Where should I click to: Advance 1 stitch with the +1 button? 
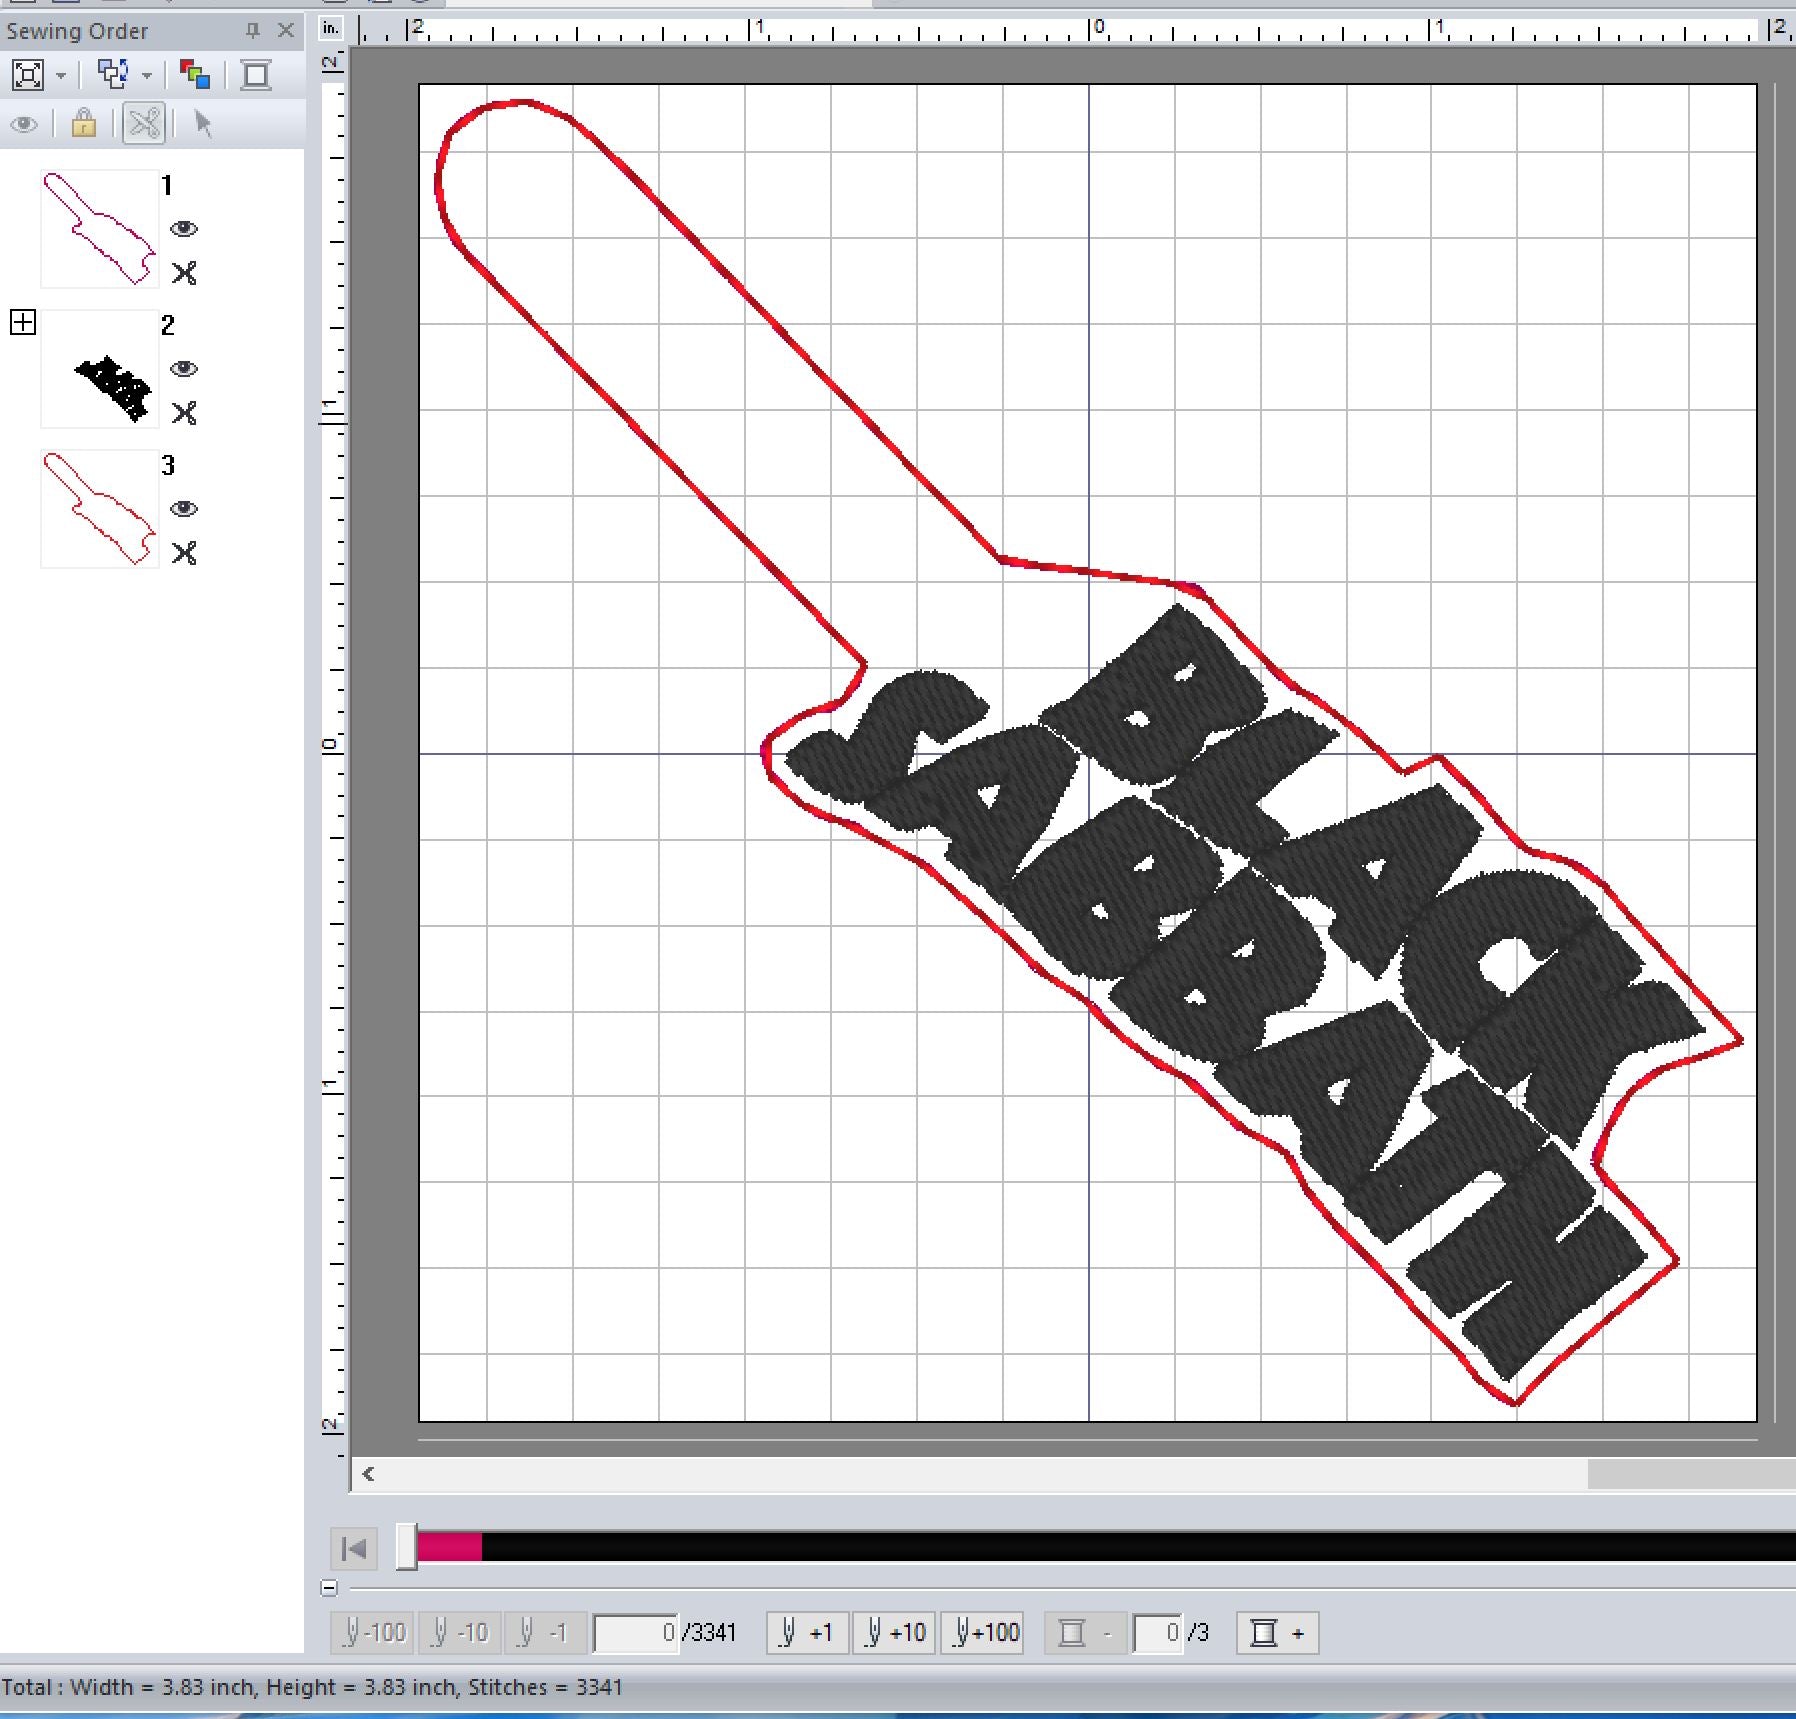808,1633
